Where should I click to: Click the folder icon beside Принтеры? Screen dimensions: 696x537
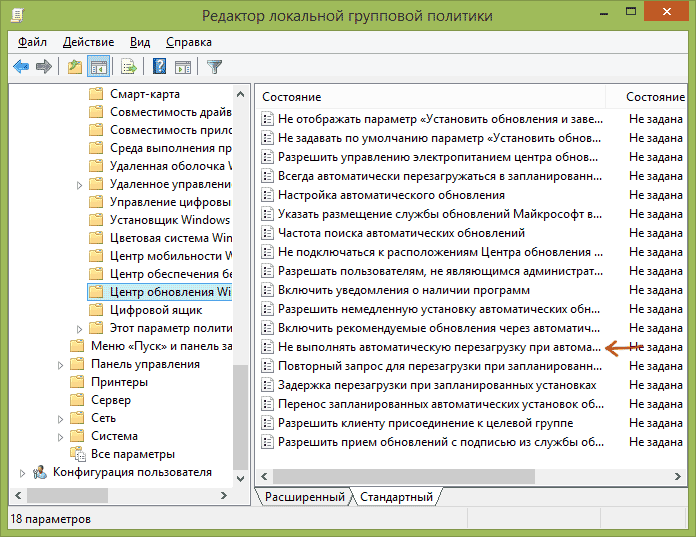(77, 382)
